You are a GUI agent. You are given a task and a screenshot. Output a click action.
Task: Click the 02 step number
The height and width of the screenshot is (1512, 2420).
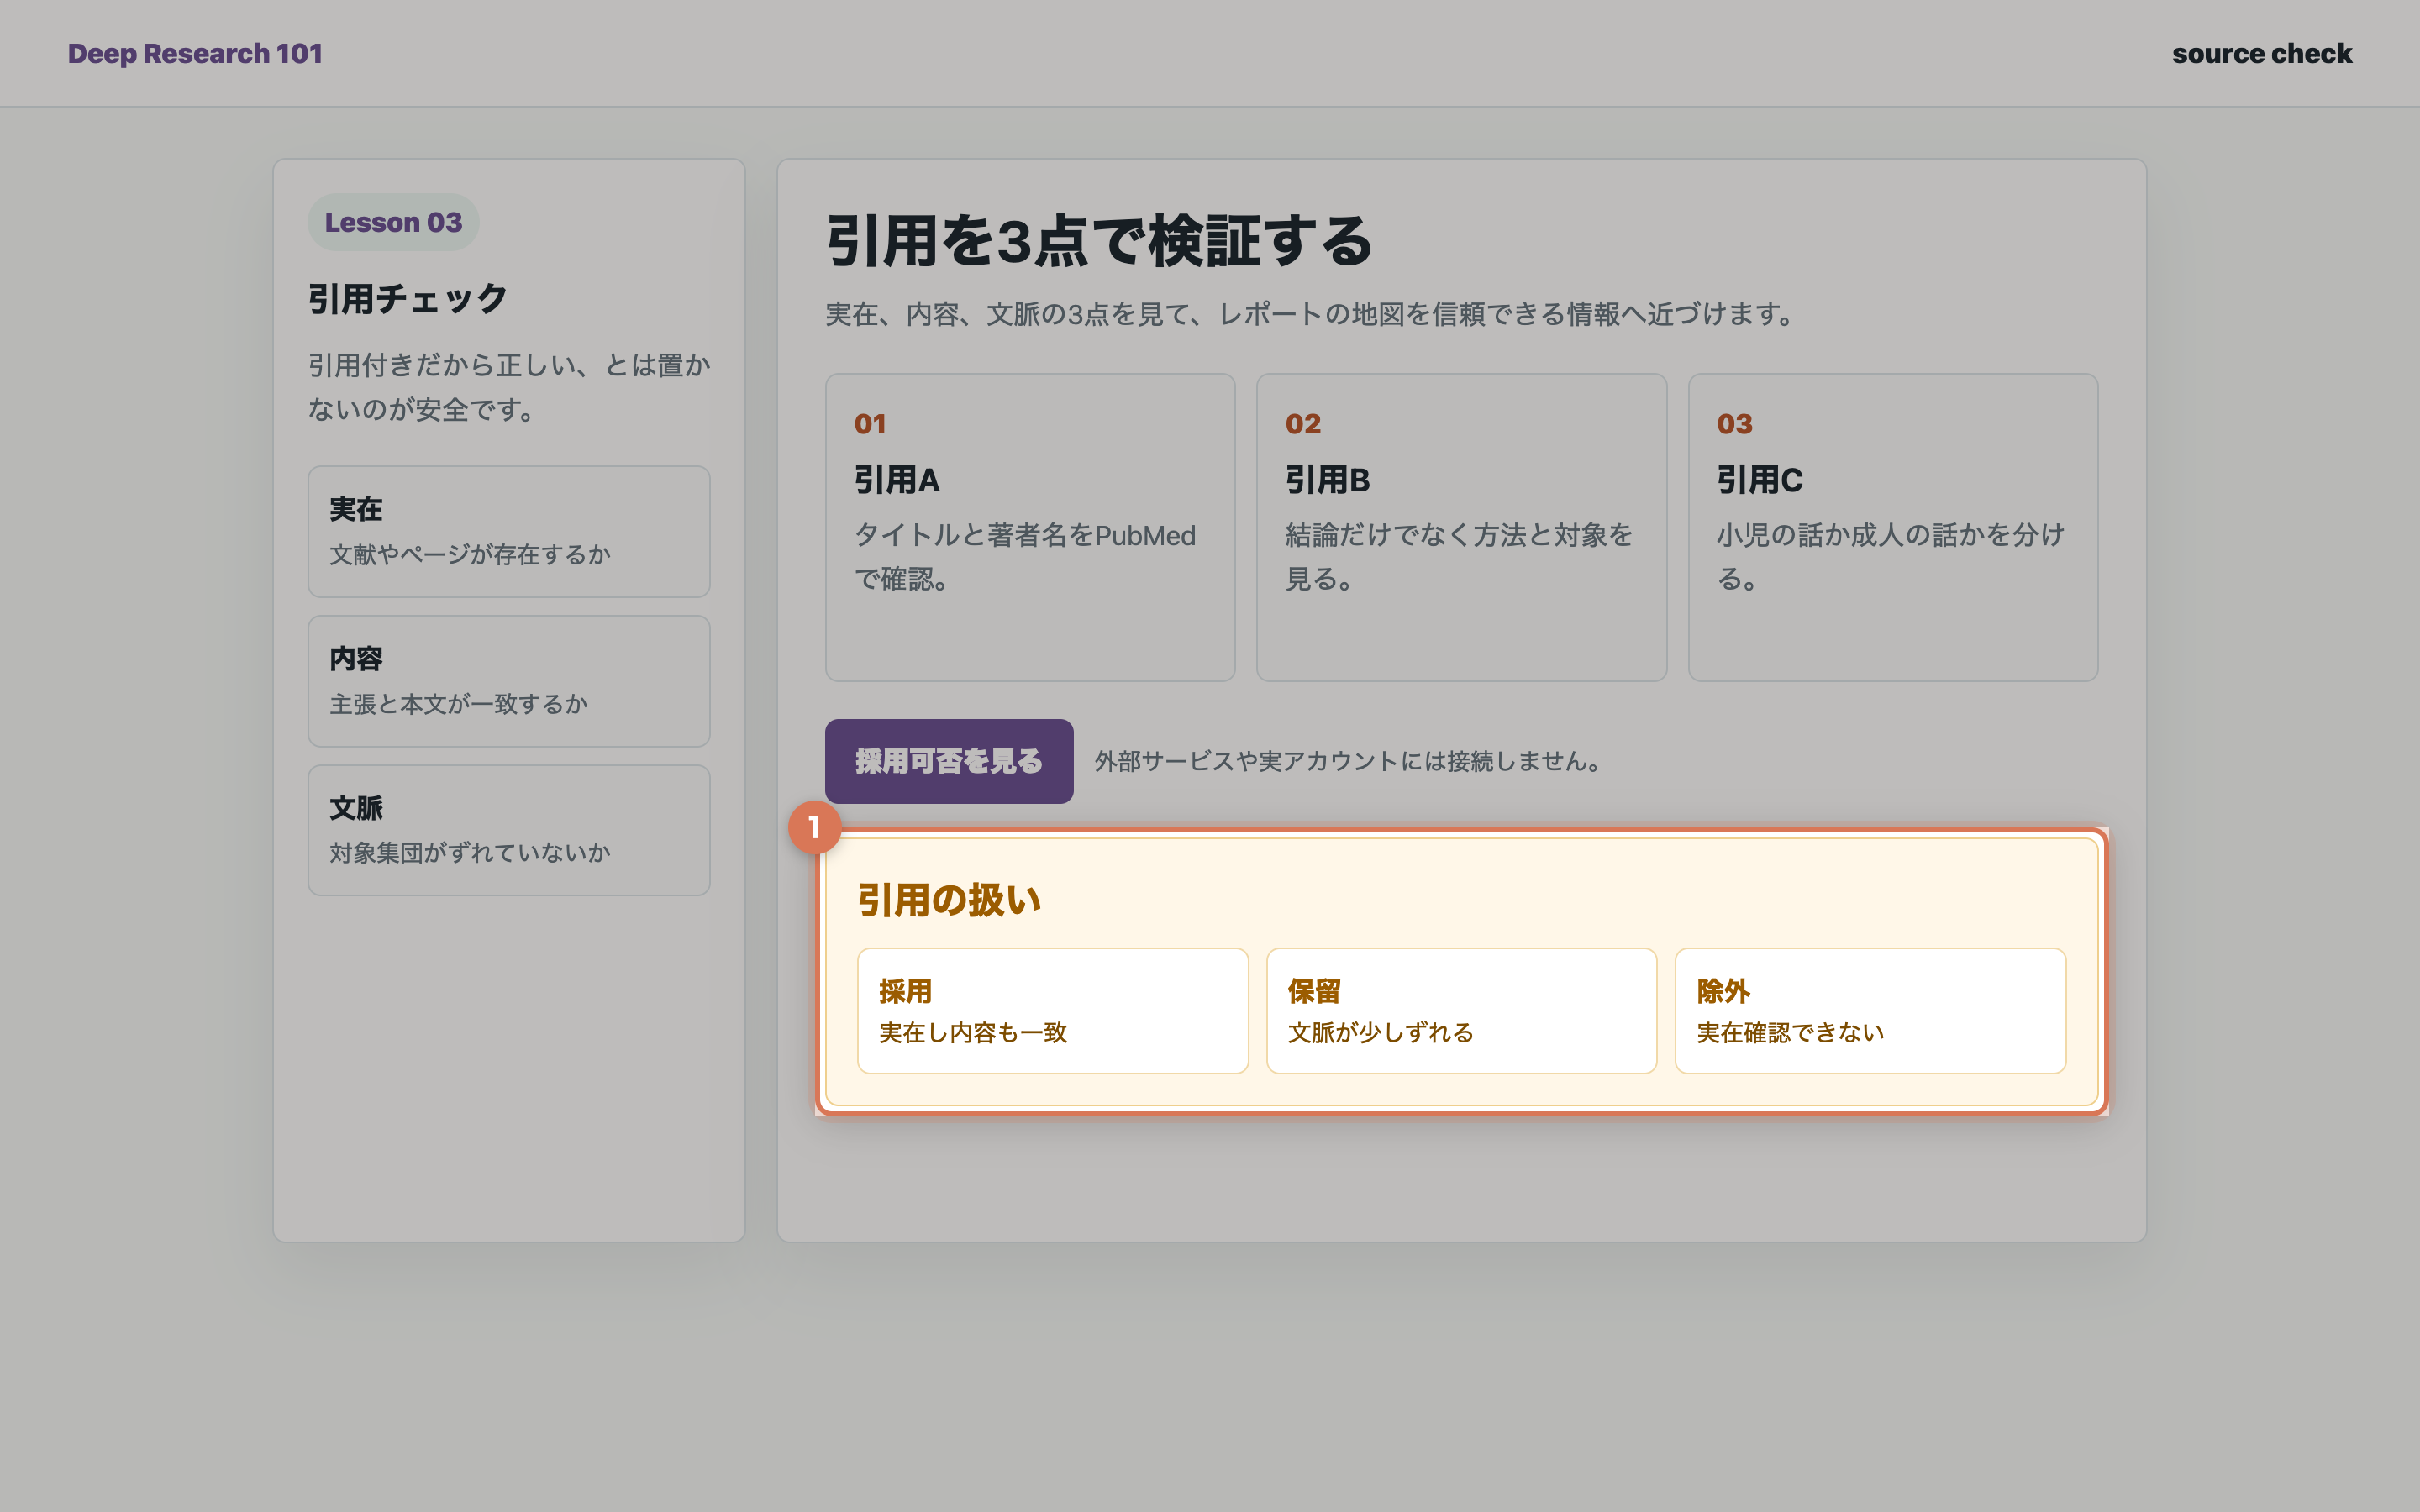tap(1303, 424)
